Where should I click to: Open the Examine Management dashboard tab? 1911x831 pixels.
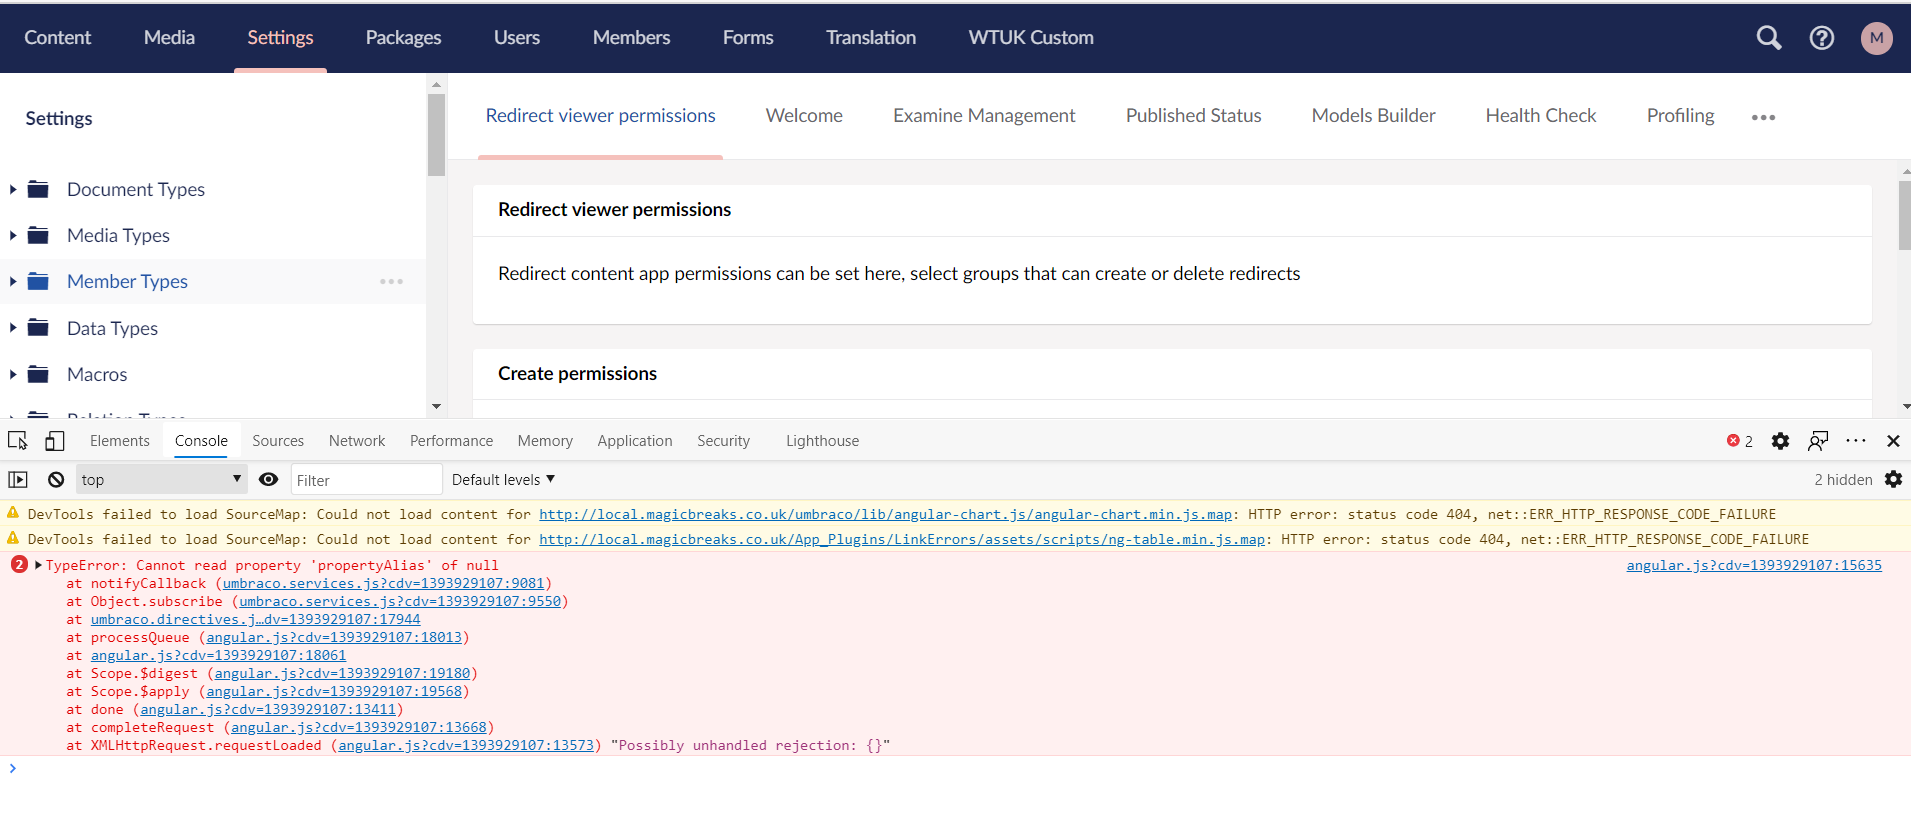[983, 116]
